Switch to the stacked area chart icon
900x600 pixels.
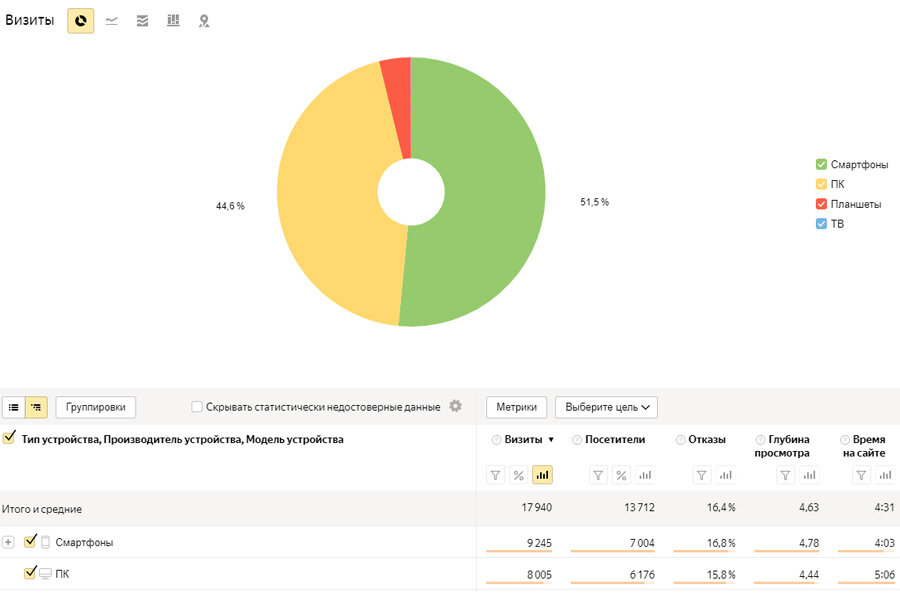[142, 21]
